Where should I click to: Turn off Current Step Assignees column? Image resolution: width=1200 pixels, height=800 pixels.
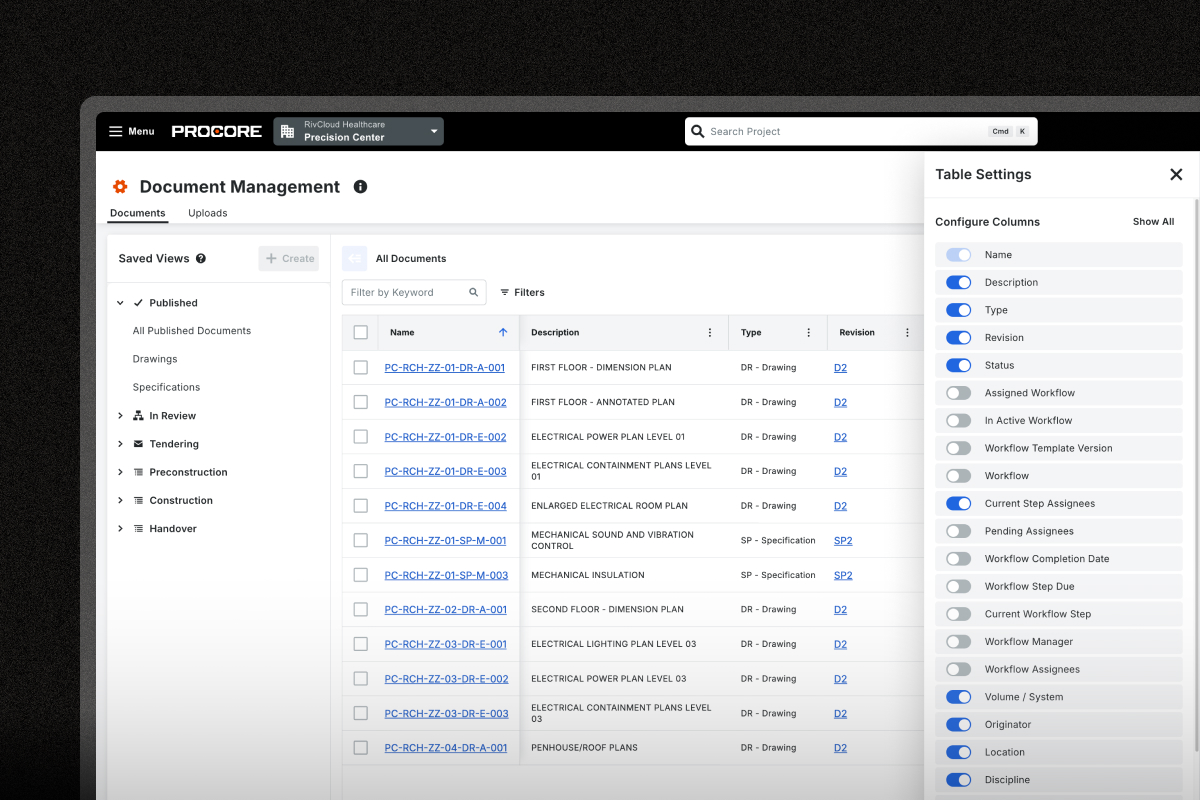(x=958, y=504)
